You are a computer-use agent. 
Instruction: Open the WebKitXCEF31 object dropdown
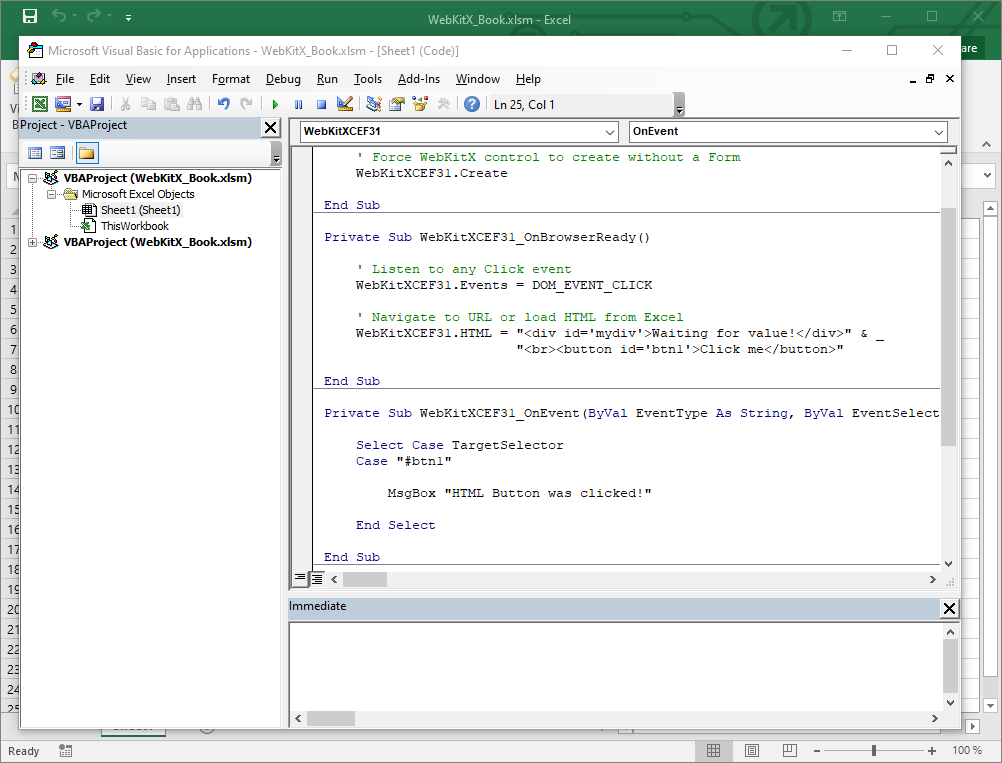click(610, 132)
